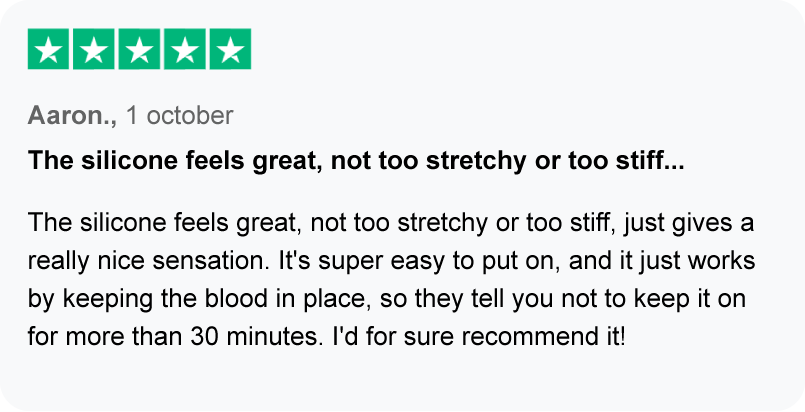805x412 pixels.
Task: Open the bold review title heading
Action: click(x=355, y=160)
